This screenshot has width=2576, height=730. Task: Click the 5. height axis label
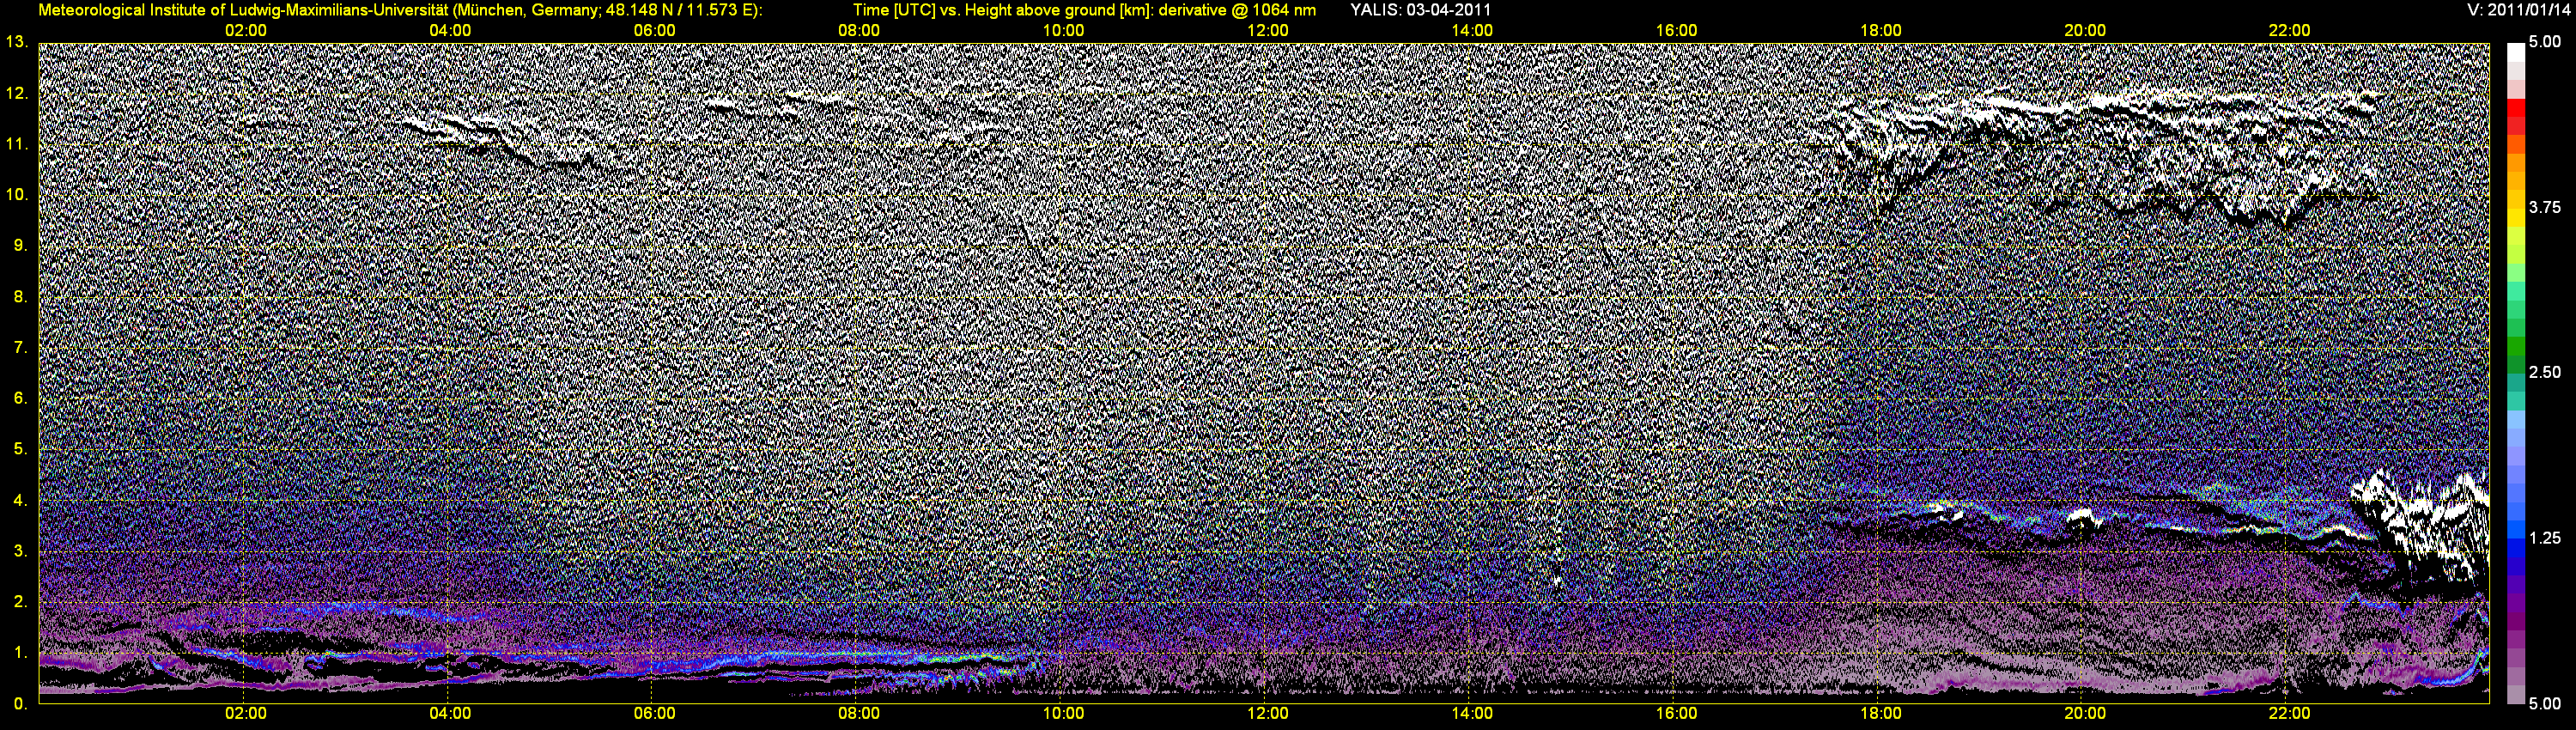(19, 449)
